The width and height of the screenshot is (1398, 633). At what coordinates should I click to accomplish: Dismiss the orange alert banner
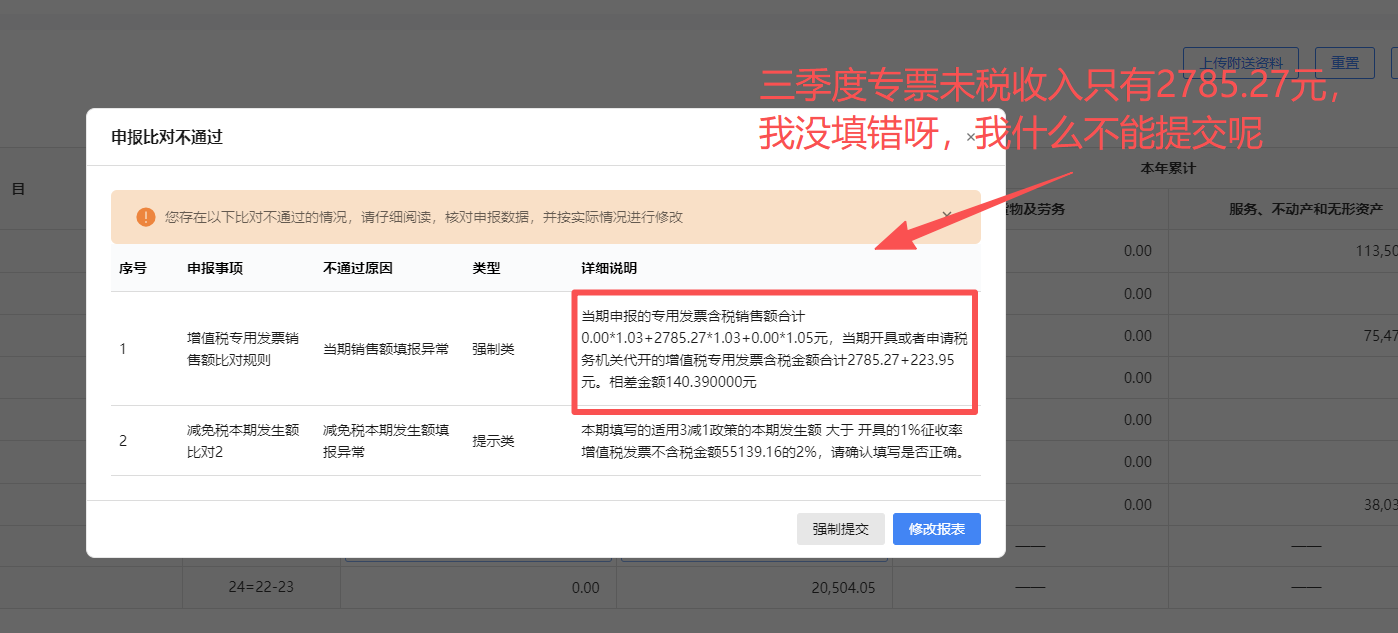click(948, 215)
